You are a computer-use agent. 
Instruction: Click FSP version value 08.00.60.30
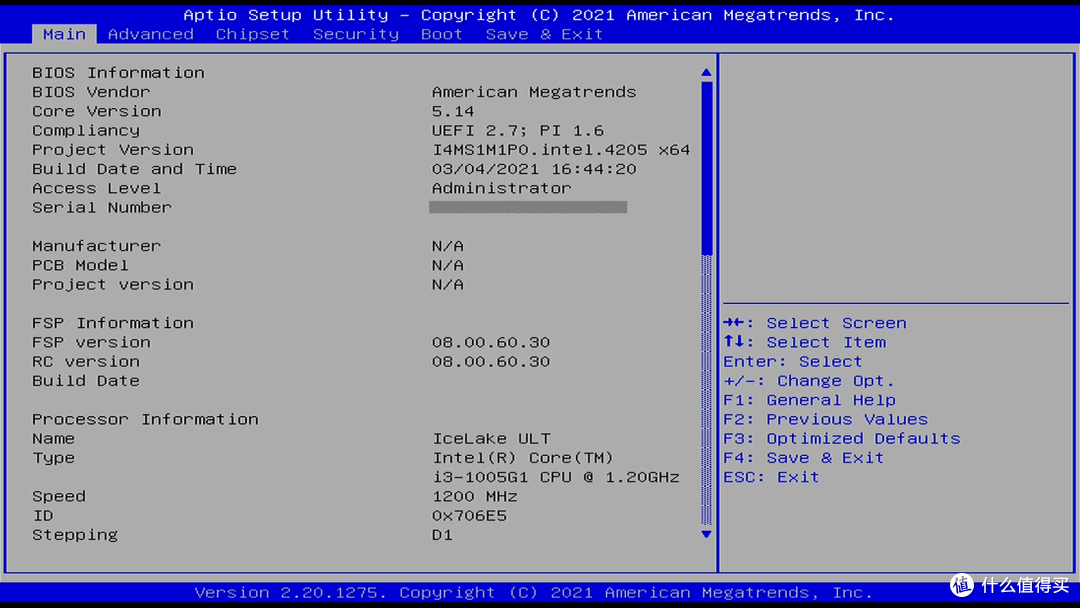pyautogui.click(x=491, y=342)
